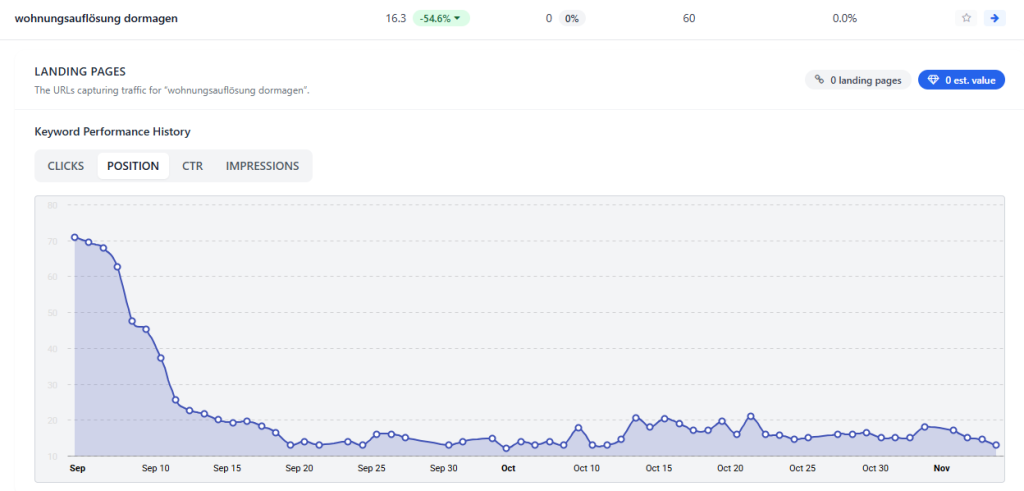Screen dimensions: 1024x491
Task: Open the 0 landing pages pill
Action: [x=858, y=80]
